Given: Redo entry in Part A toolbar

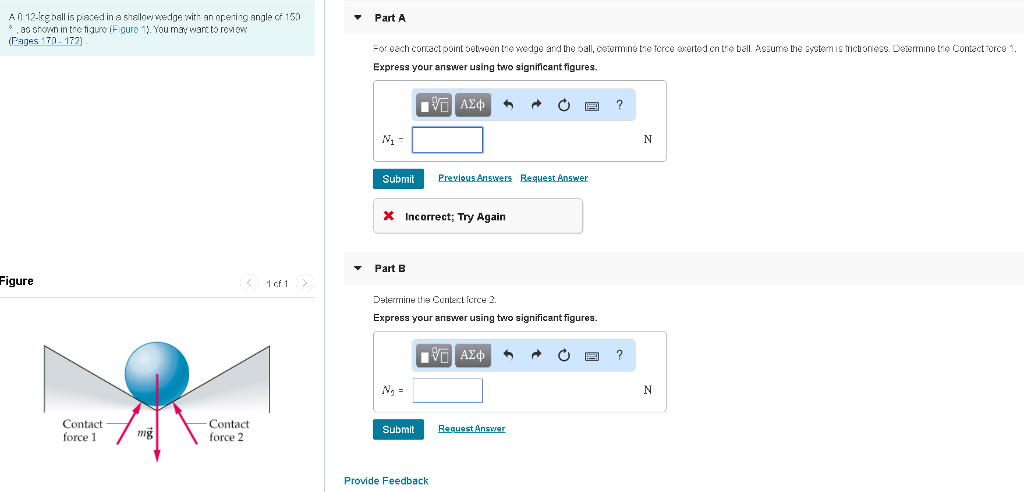Looking at the screenshot, I should 537,105.
